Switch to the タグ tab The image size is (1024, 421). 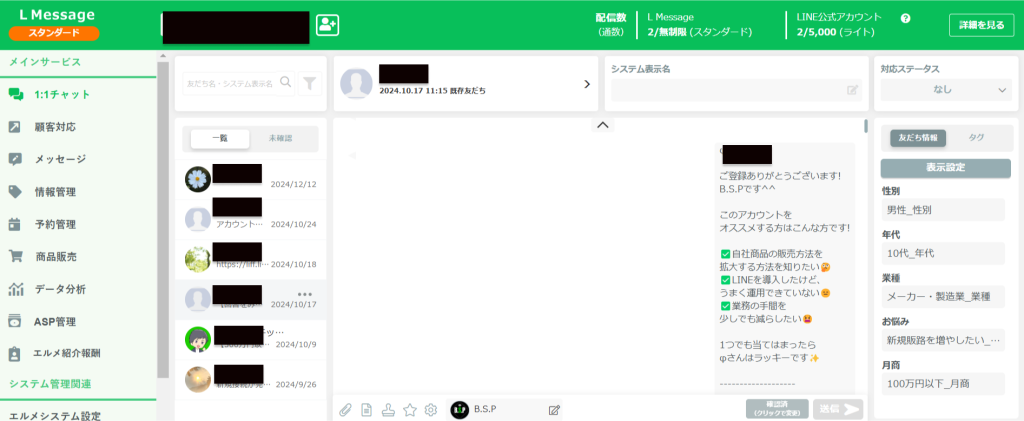tap(976, 138)
